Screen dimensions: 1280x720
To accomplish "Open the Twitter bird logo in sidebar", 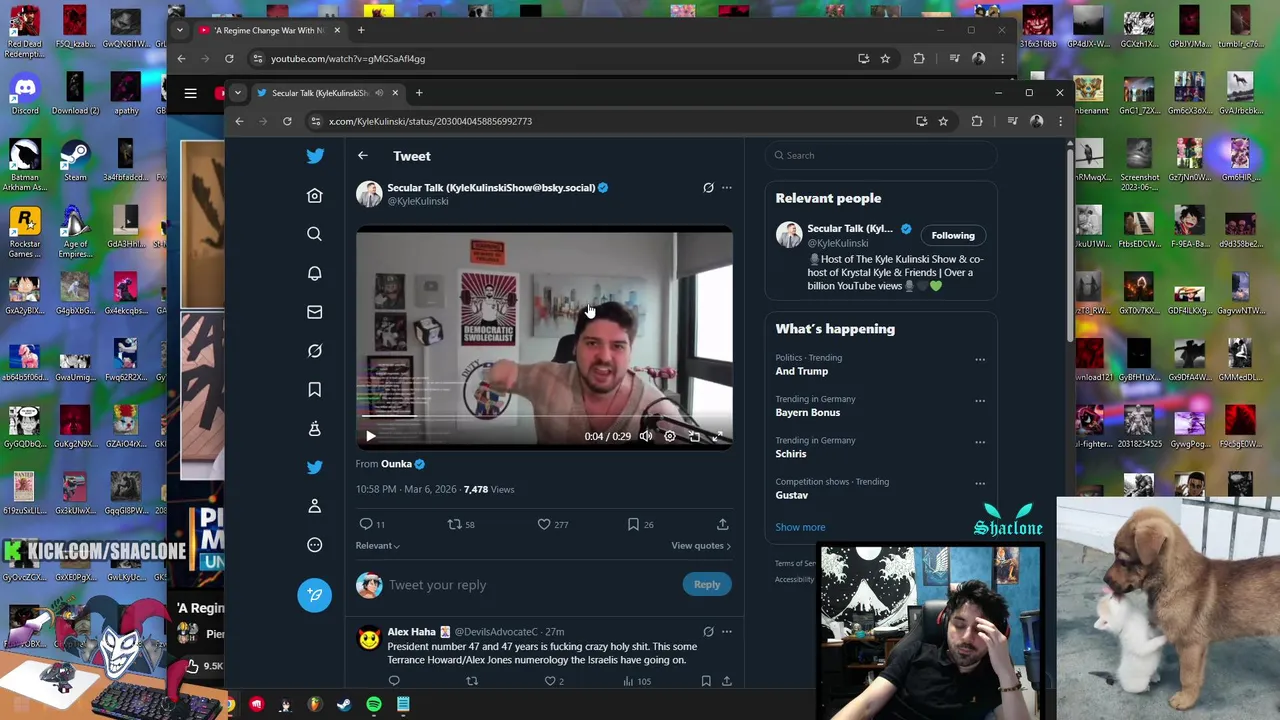I will click(x=315, y=156).
